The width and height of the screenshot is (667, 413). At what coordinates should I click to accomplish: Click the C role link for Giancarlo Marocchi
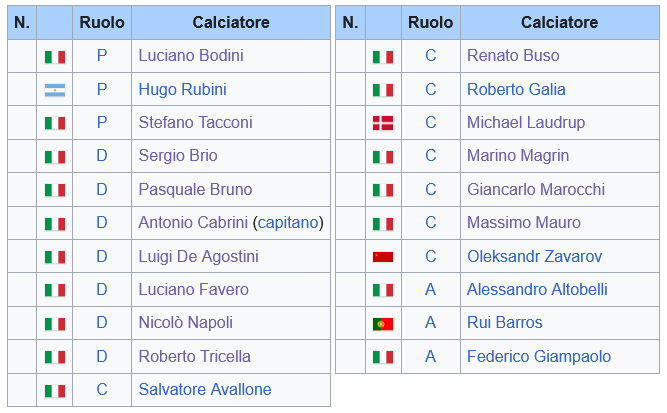point(431,190)
